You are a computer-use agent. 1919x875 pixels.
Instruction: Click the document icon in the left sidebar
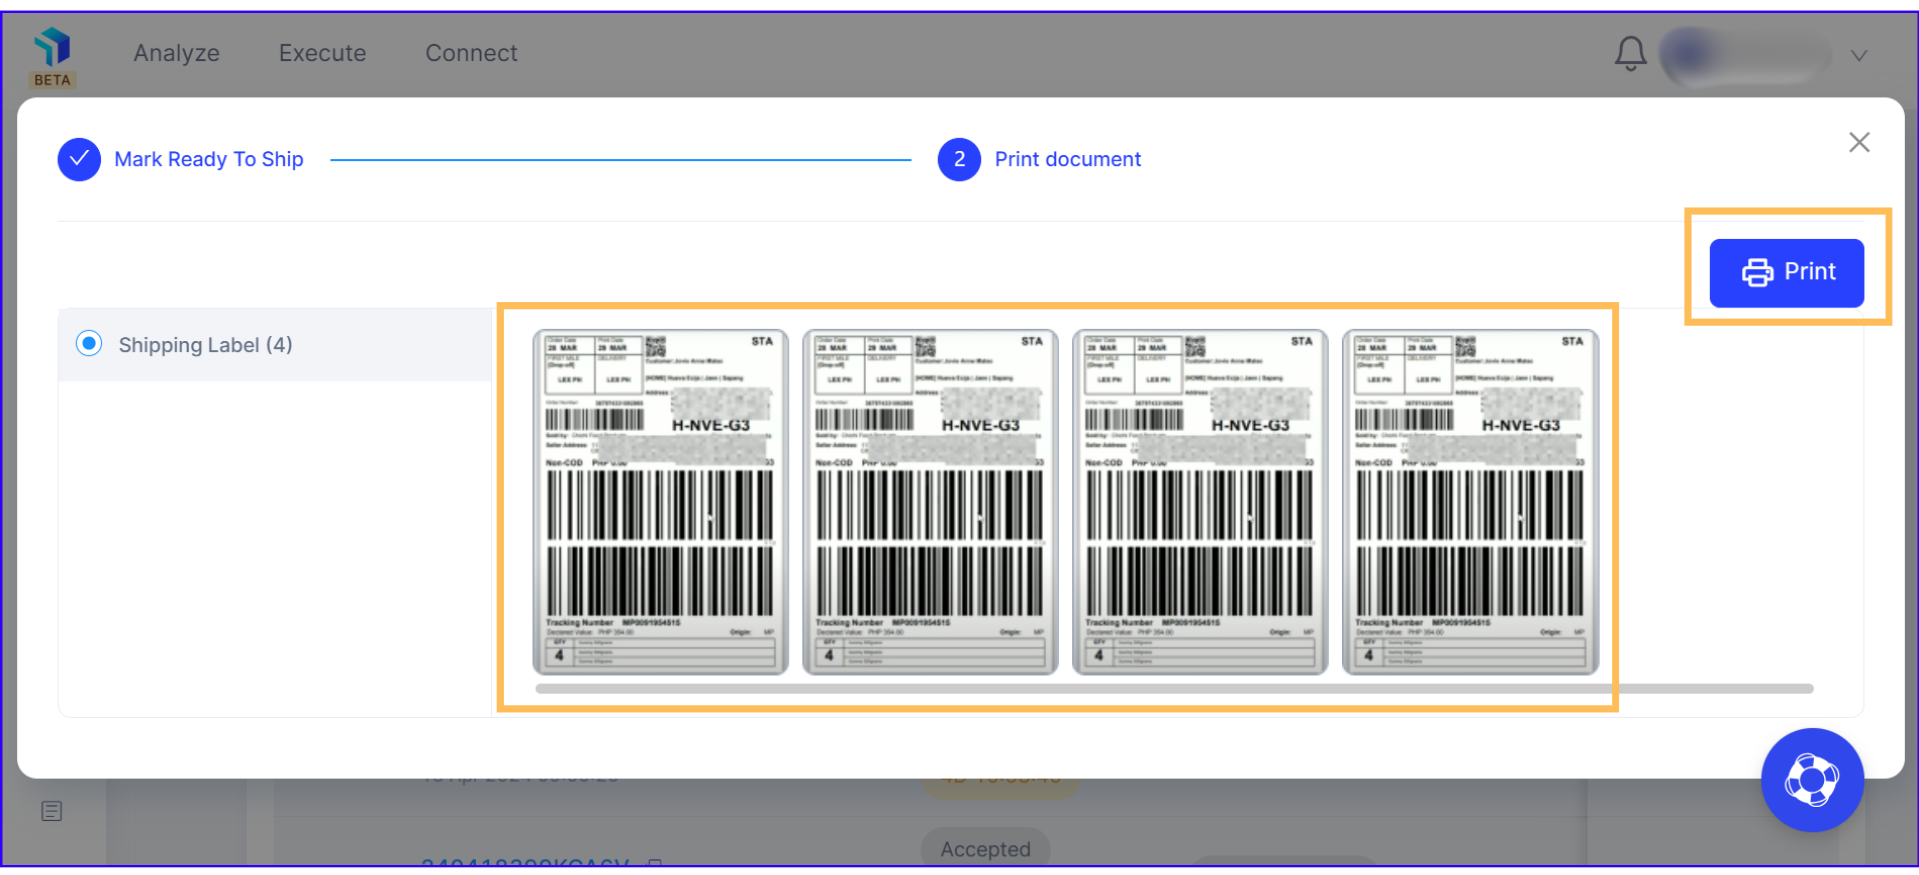pos(52,811)
